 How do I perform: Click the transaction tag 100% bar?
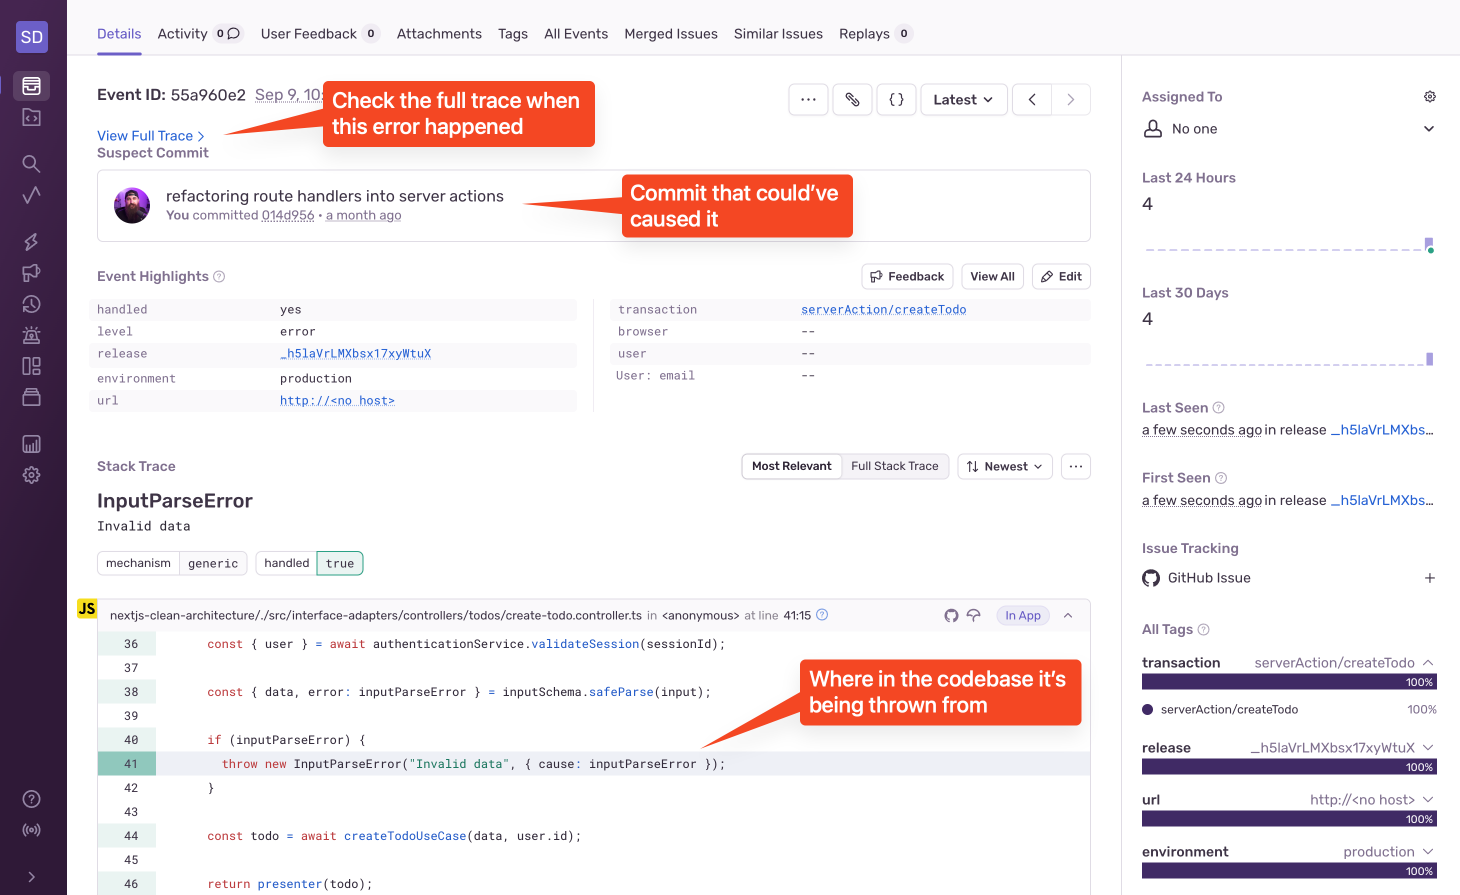tap(1289, 682)
